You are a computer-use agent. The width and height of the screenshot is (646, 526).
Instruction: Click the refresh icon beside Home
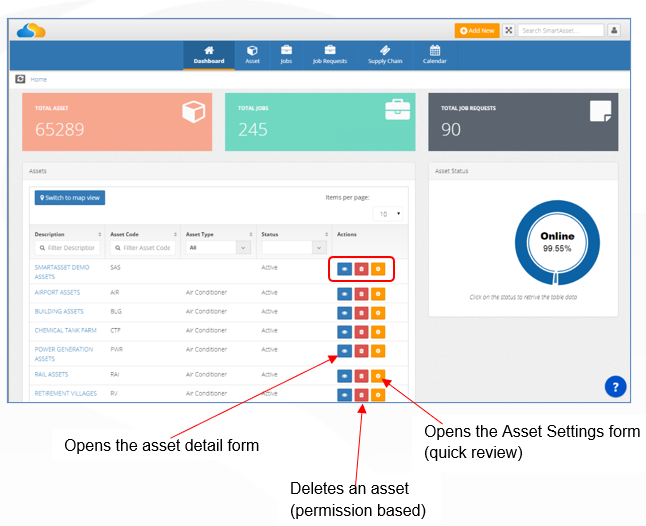pyautogui.click(x=20, y=79)
